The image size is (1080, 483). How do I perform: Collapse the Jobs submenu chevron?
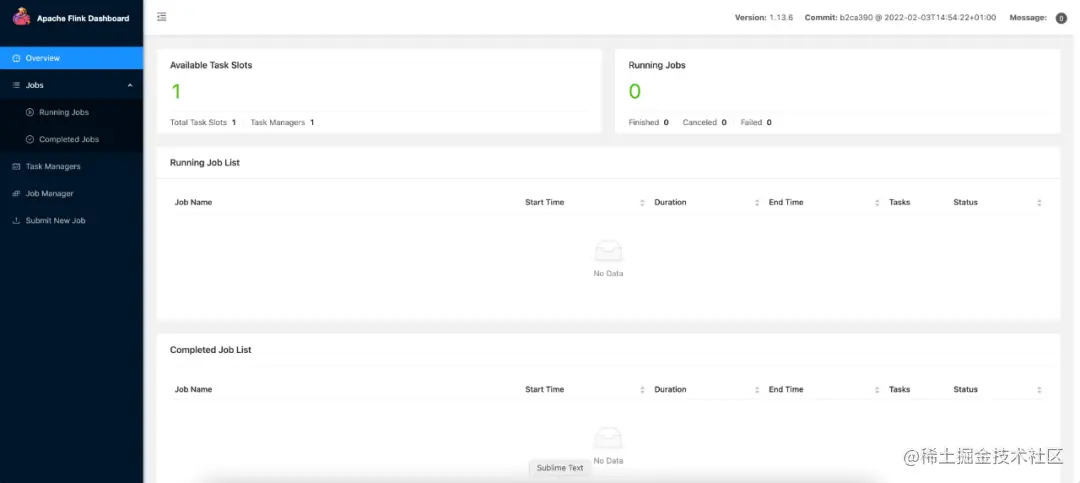130,85
